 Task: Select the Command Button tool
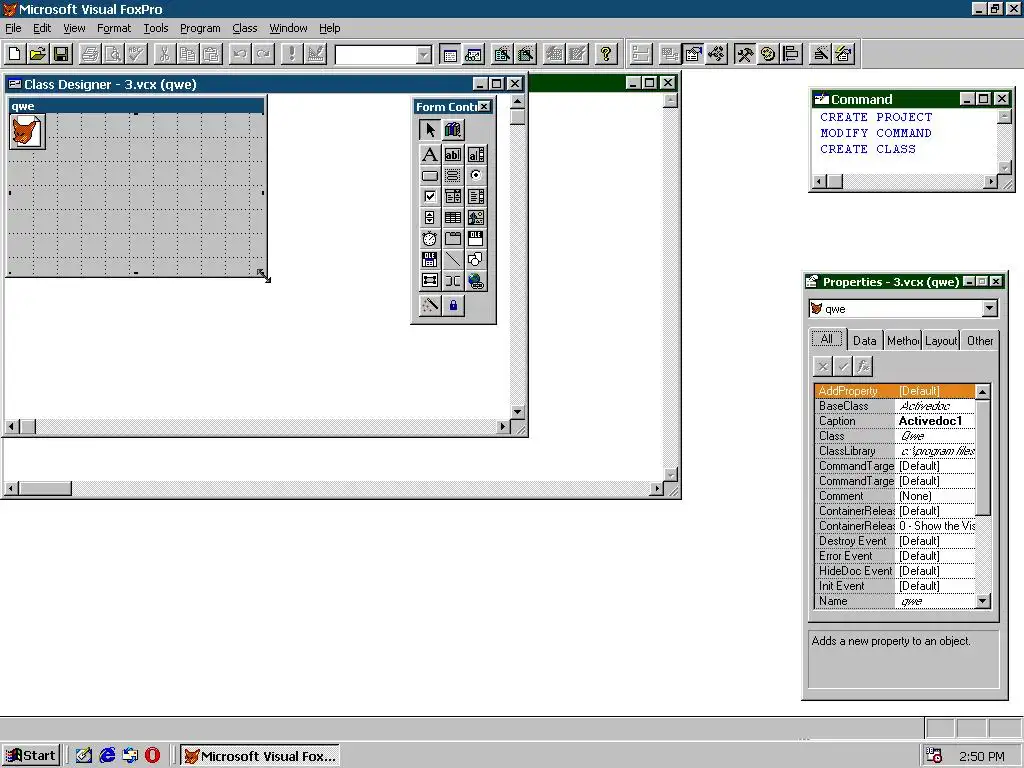point(429,176)
